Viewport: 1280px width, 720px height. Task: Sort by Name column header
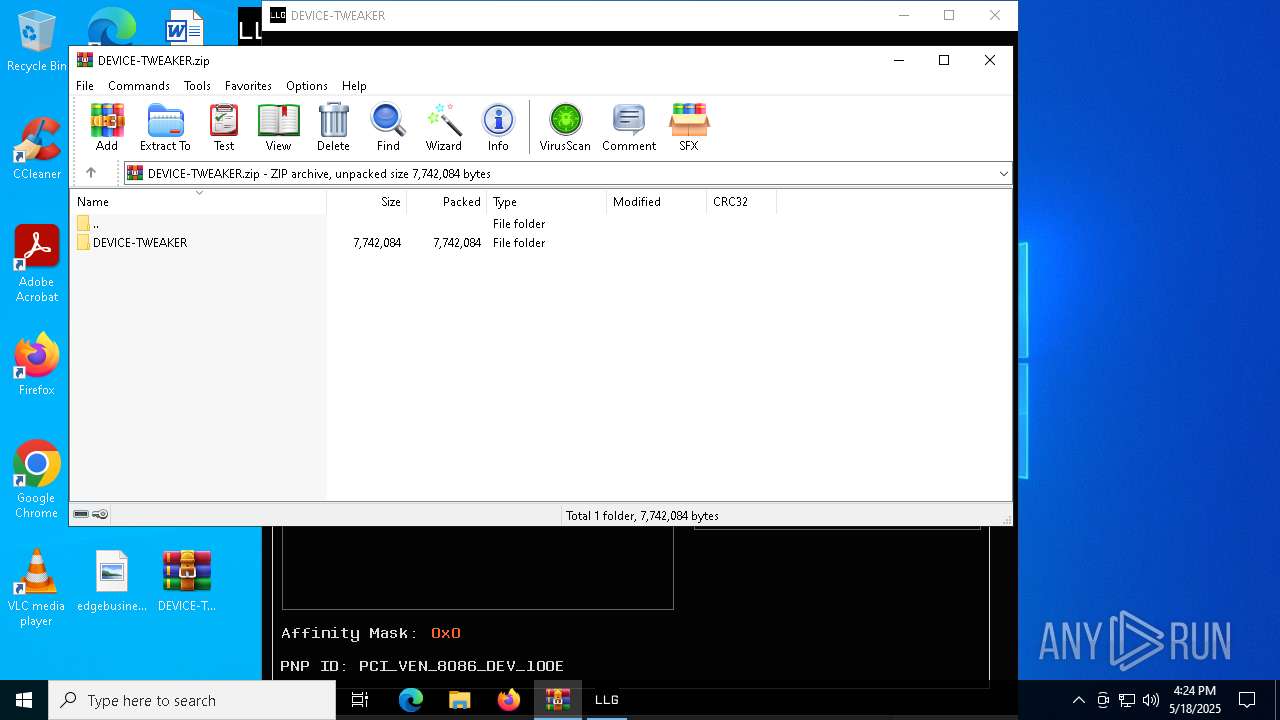(198, 202)
